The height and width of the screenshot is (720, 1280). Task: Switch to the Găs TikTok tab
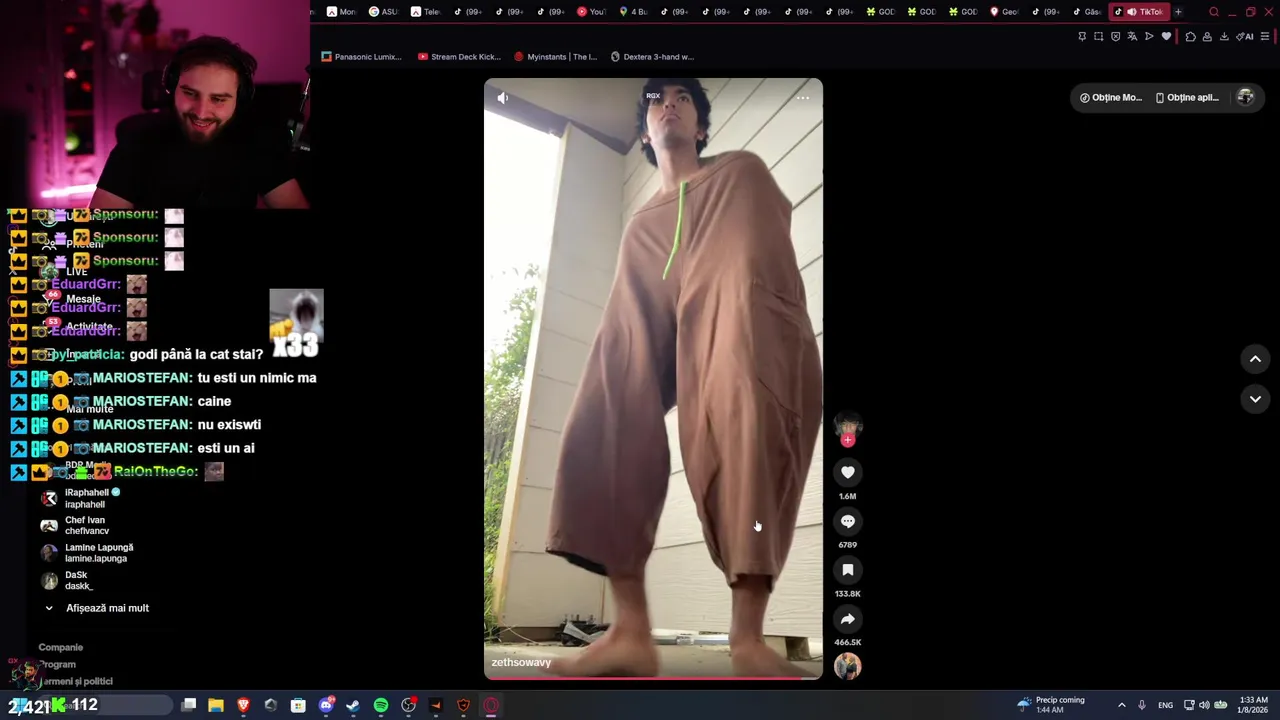1086,12
